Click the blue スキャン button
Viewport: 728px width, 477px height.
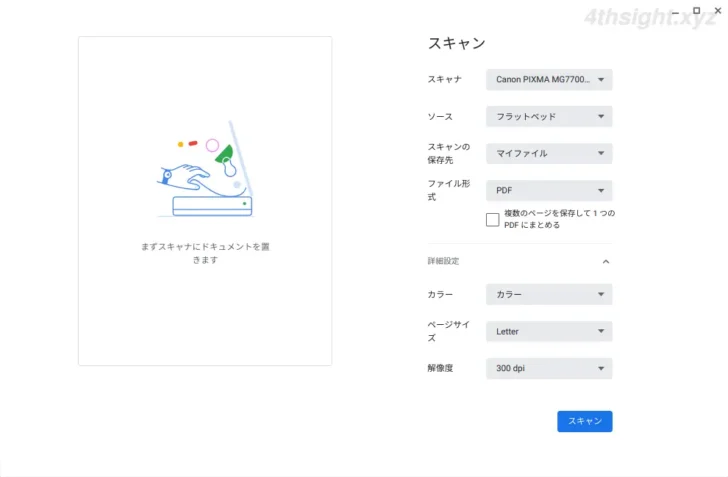coord(585,421)
